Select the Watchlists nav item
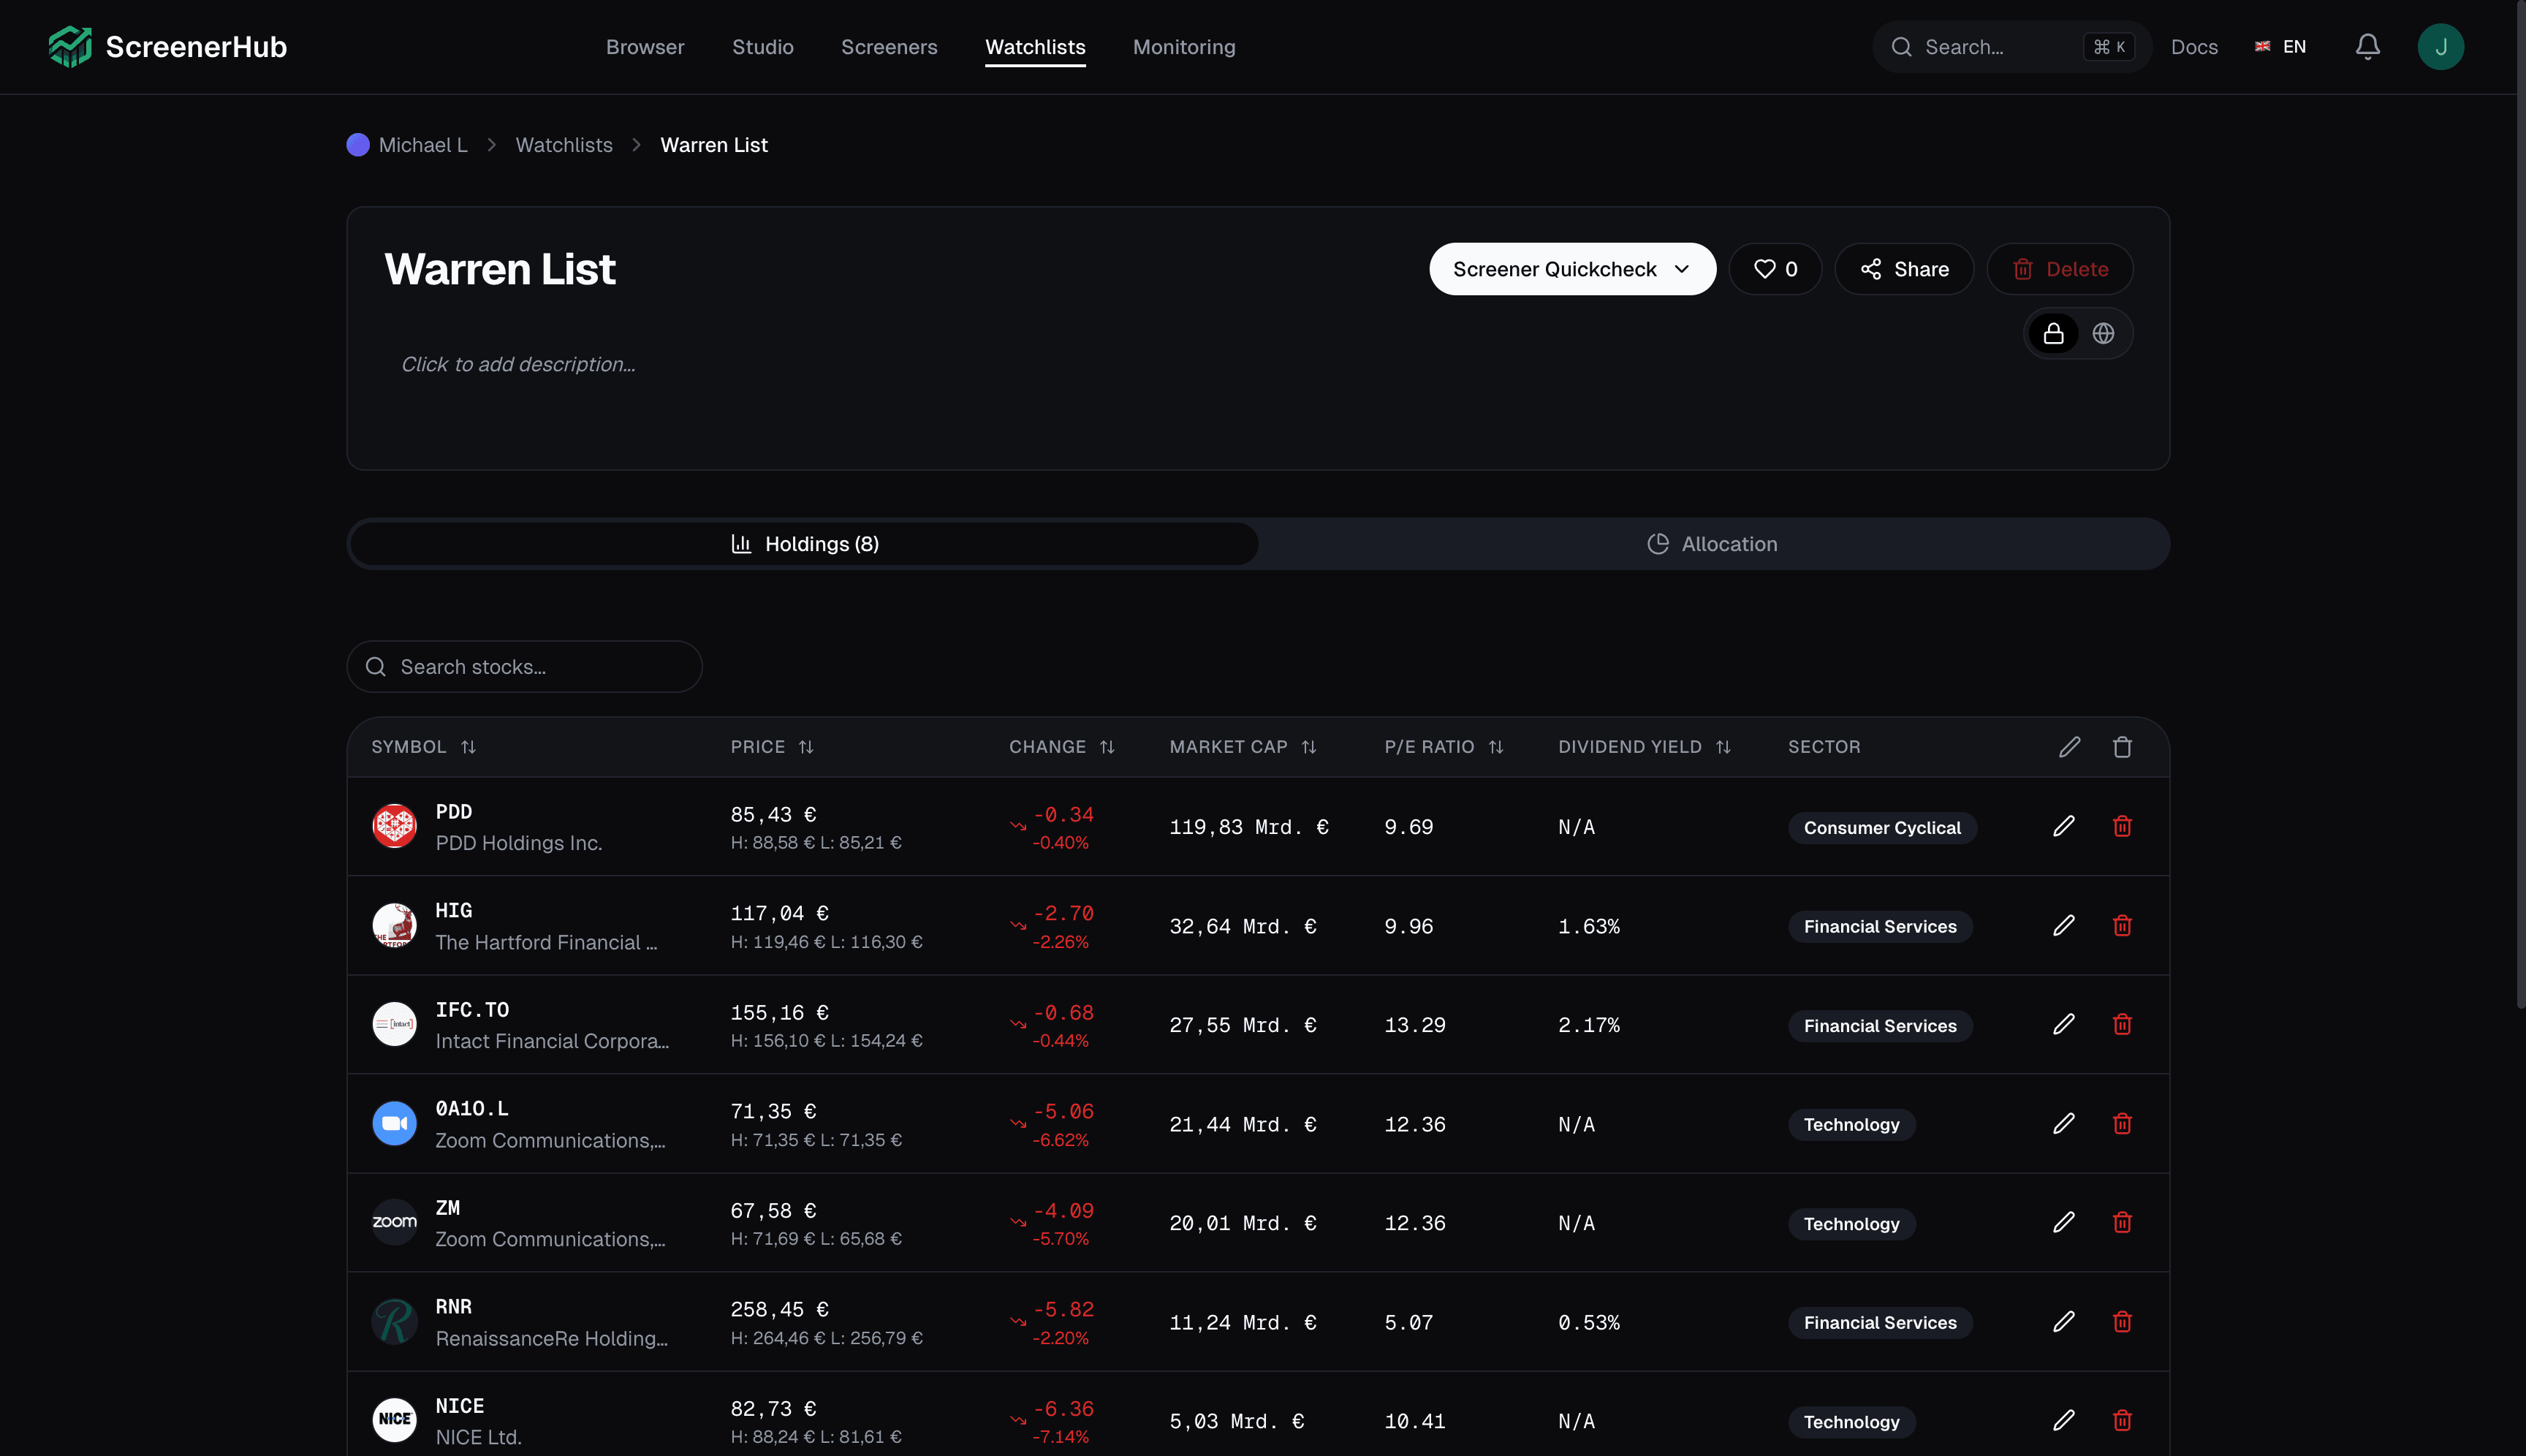Screen dimensions: 2526x1456 click(x=1035, y=47)
